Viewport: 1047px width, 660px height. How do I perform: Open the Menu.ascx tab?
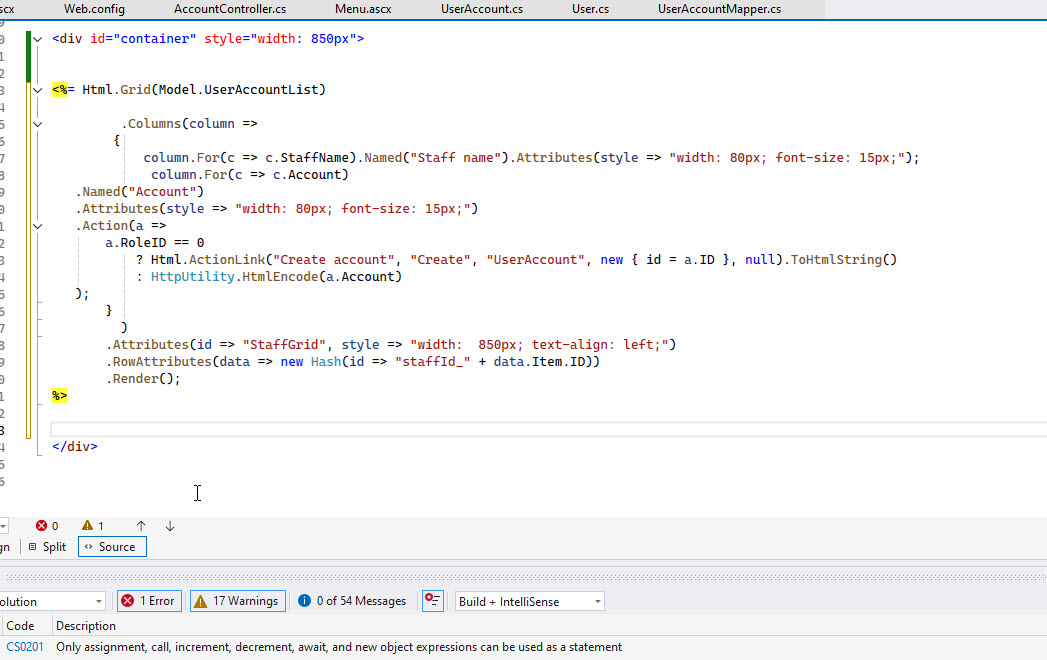point(363,9)
